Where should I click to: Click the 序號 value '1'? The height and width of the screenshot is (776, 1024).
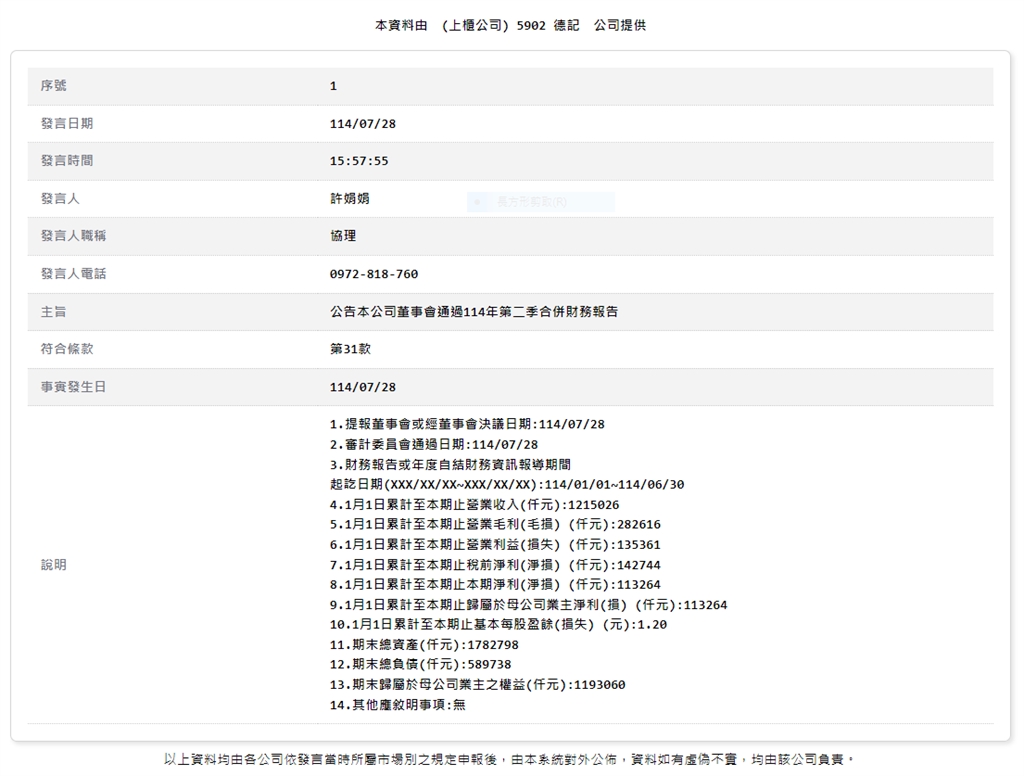[x=333, y=86]
